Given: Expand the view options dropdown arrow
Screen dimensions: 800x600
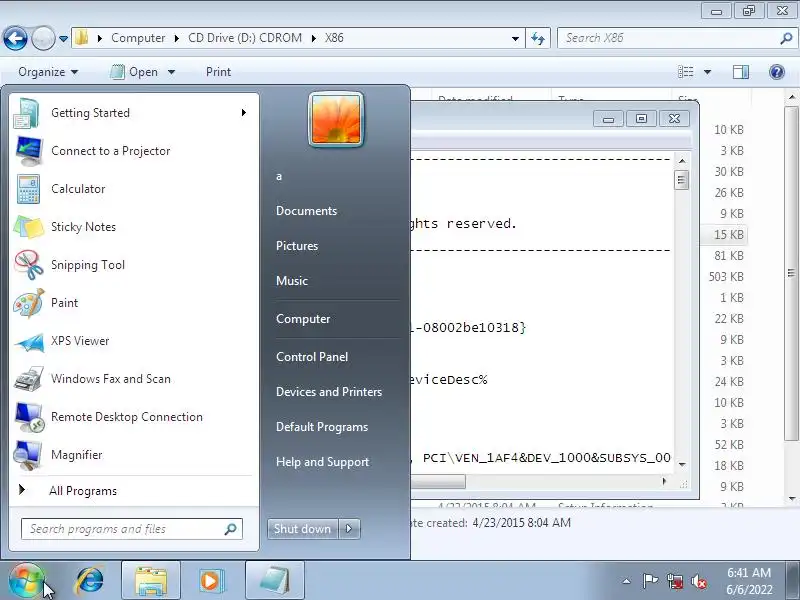Looking at the screenshot, I should (708, 72).
